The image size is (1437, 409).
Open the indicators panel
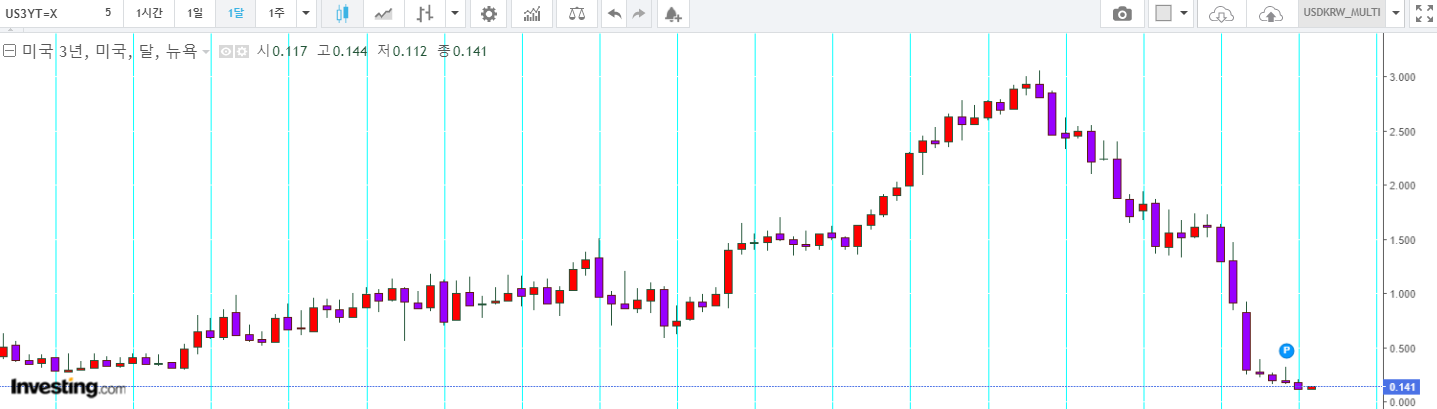point(532,14)
